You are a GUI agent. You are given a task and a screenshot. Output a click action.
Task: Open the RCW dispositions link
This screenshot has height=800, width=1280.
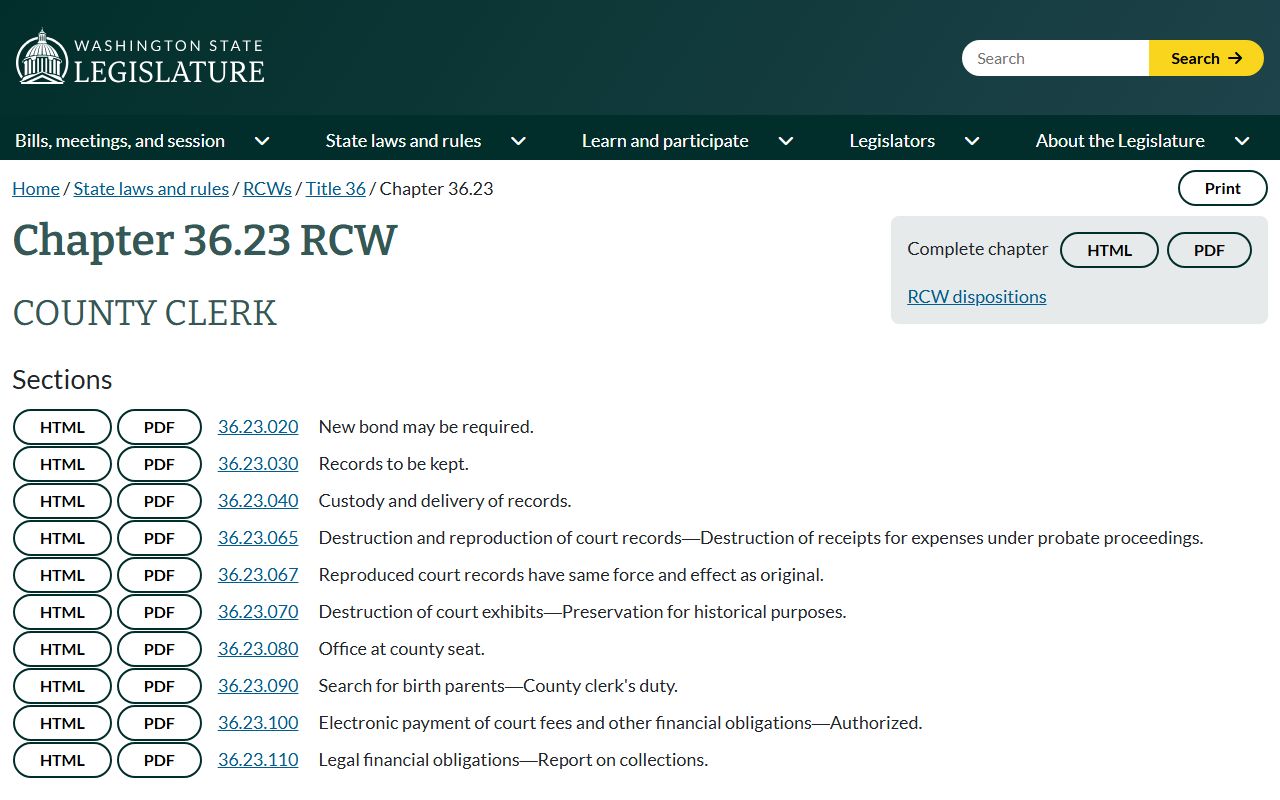977,297
